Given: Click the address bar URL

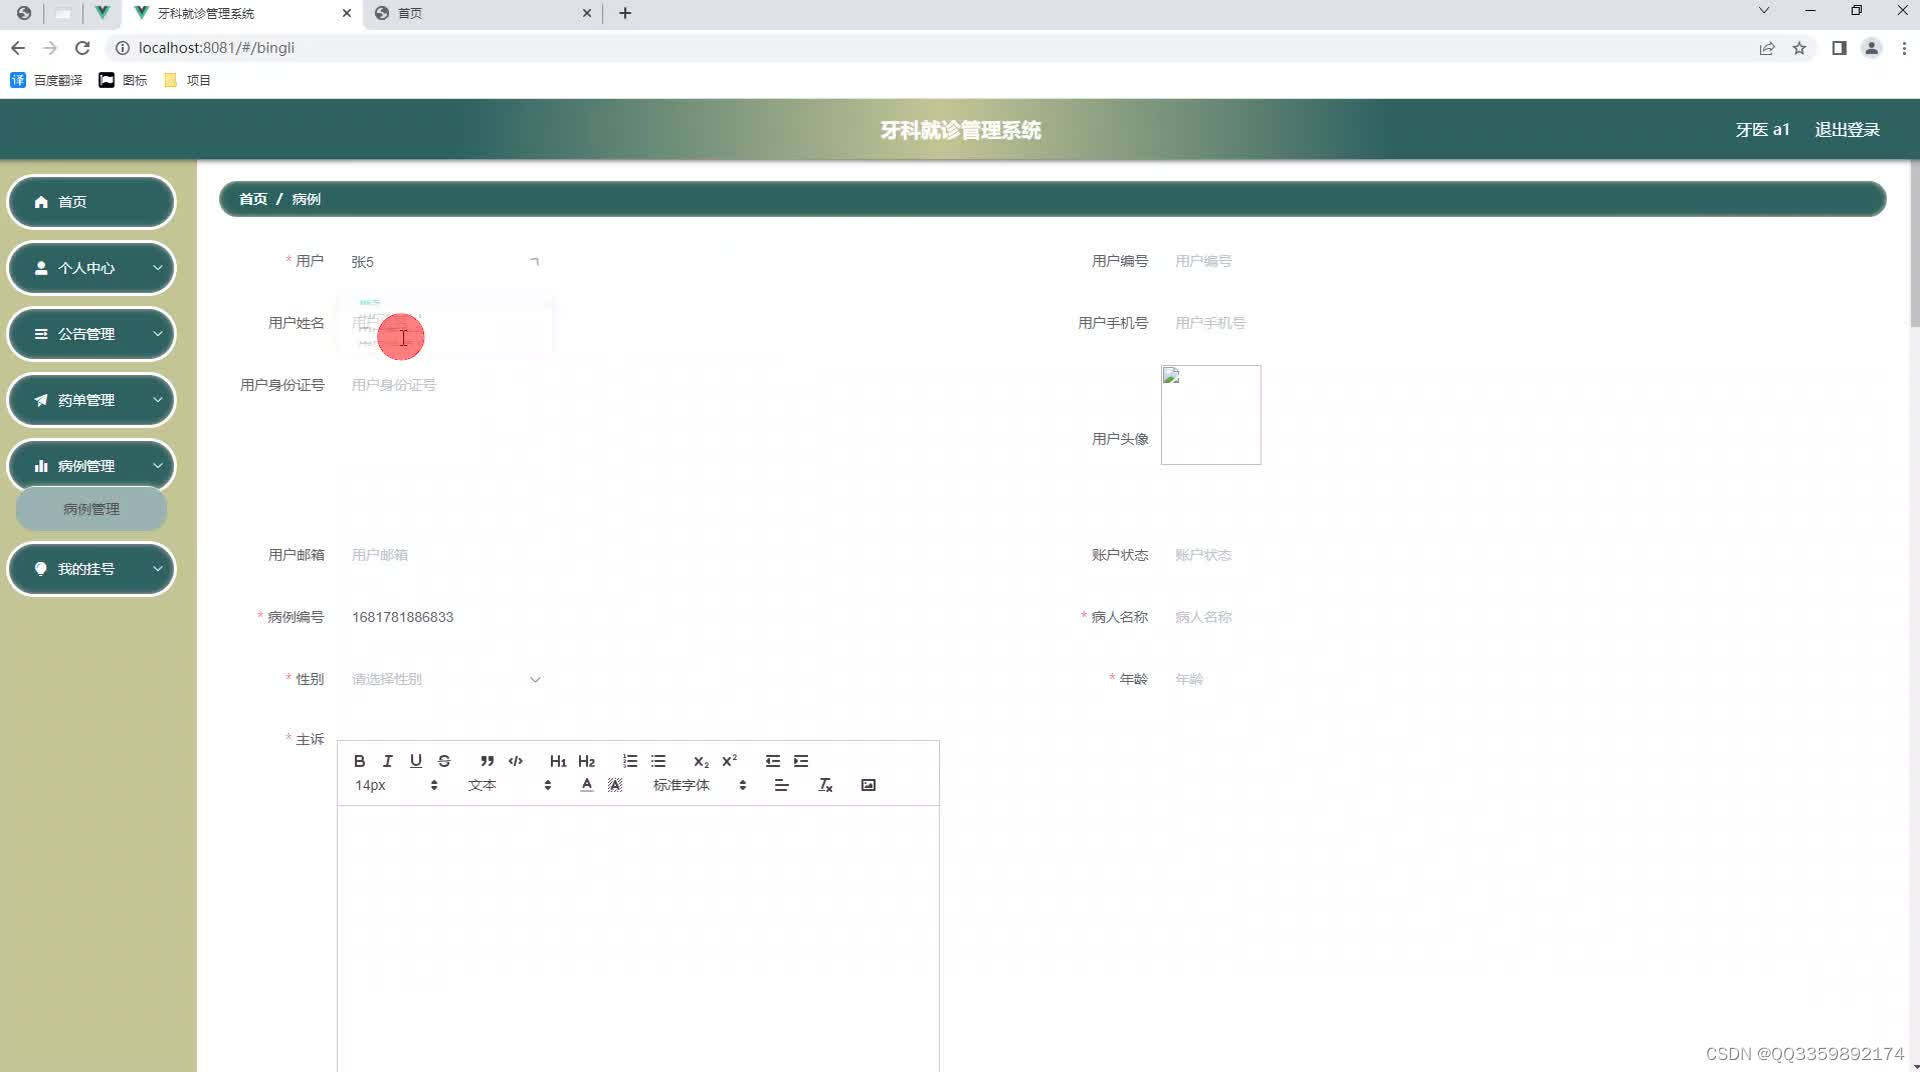Looking at the screenshot, I should coord(216,48).
